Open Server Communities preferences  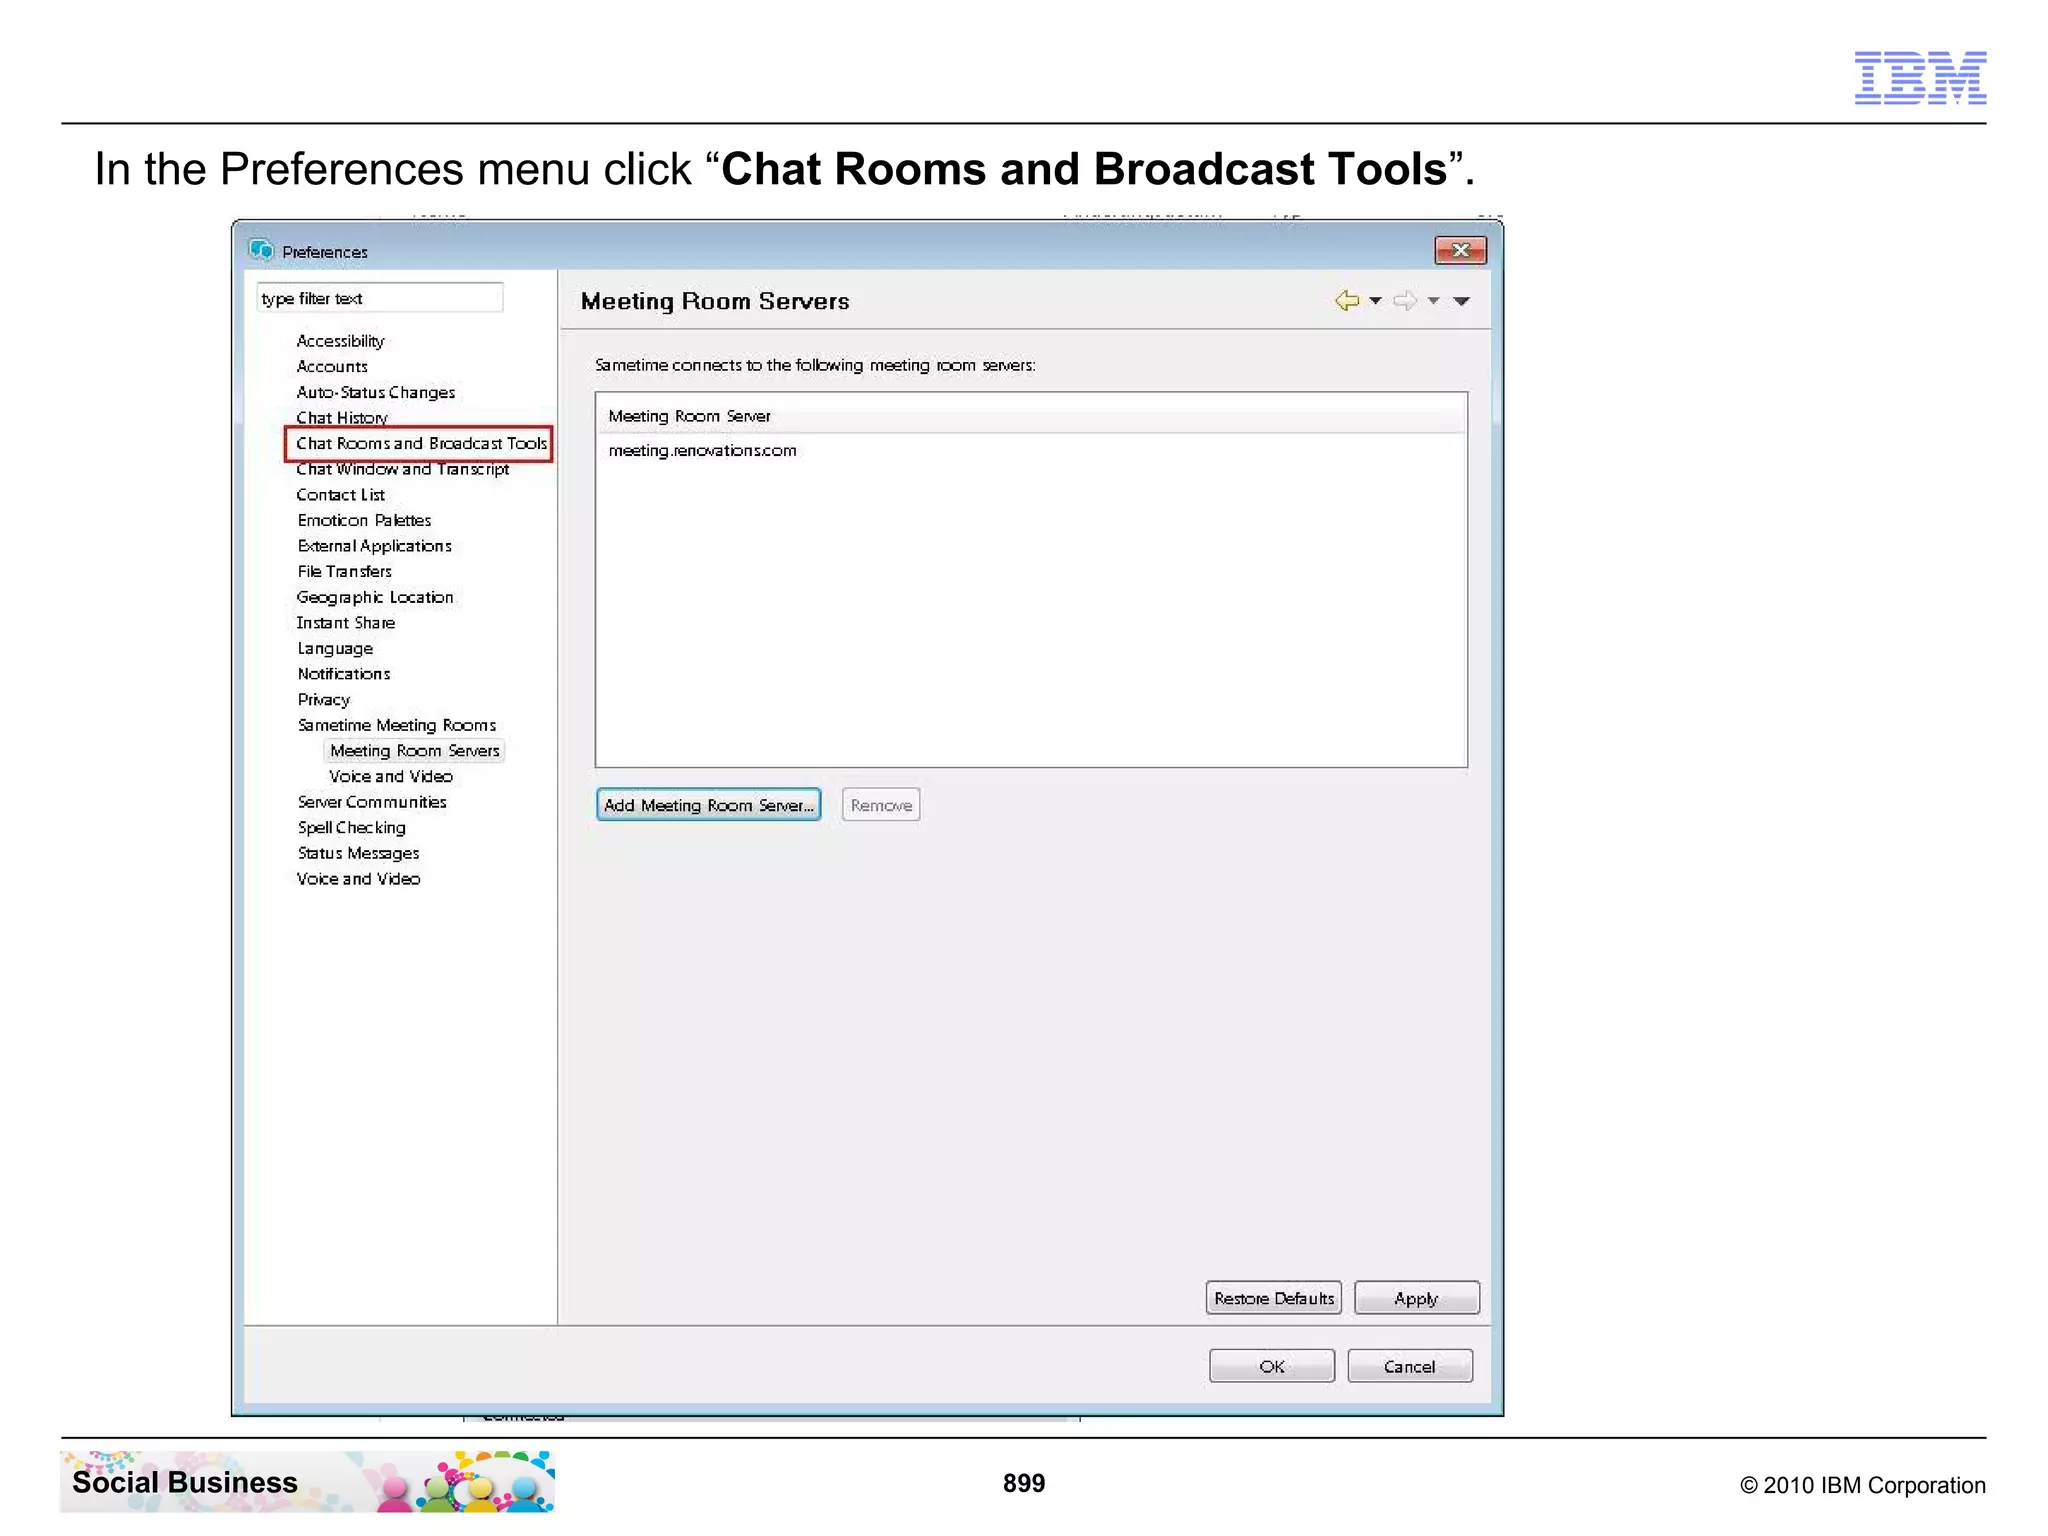coord(372,802)
